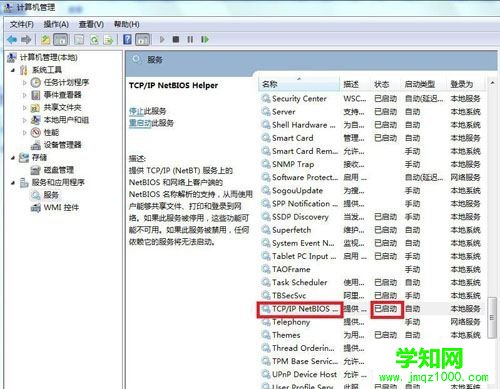Viewport: 500px width, 389px height.
Task: Collapse the 服务和应用程序 tree node
Action: point(13,183)
